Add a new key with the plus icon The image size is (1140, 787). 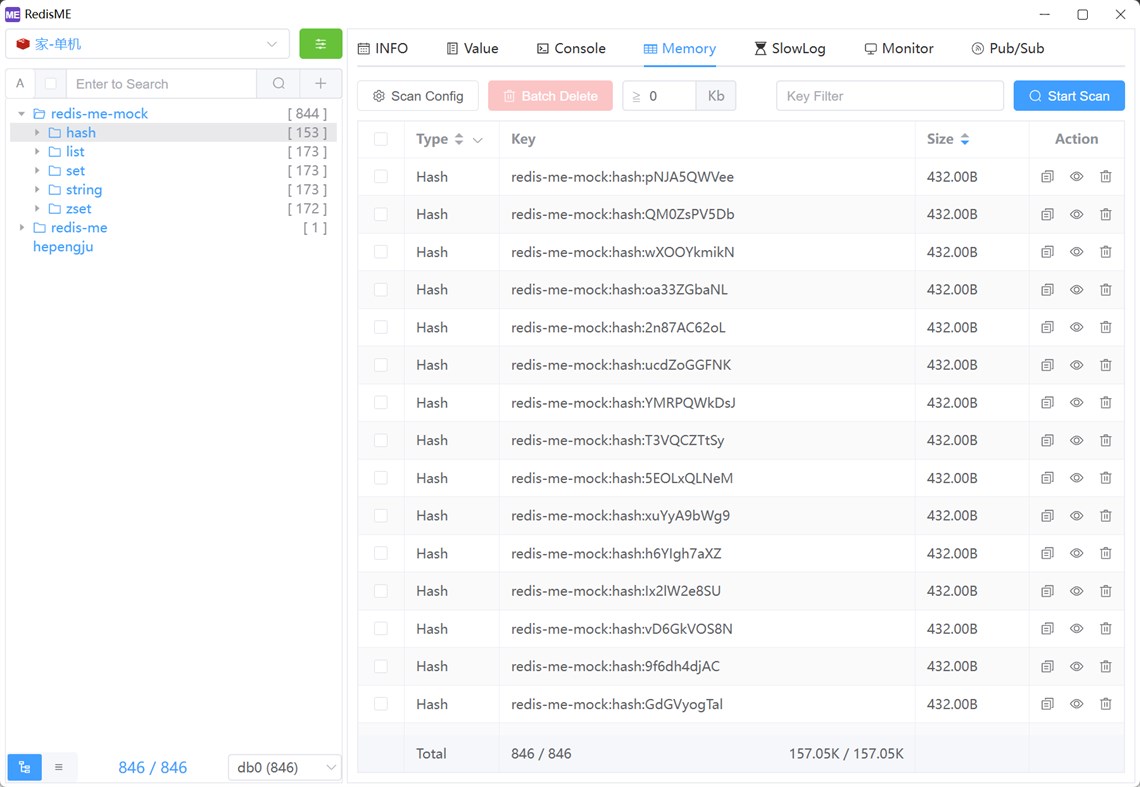click(x=321, y=84)
